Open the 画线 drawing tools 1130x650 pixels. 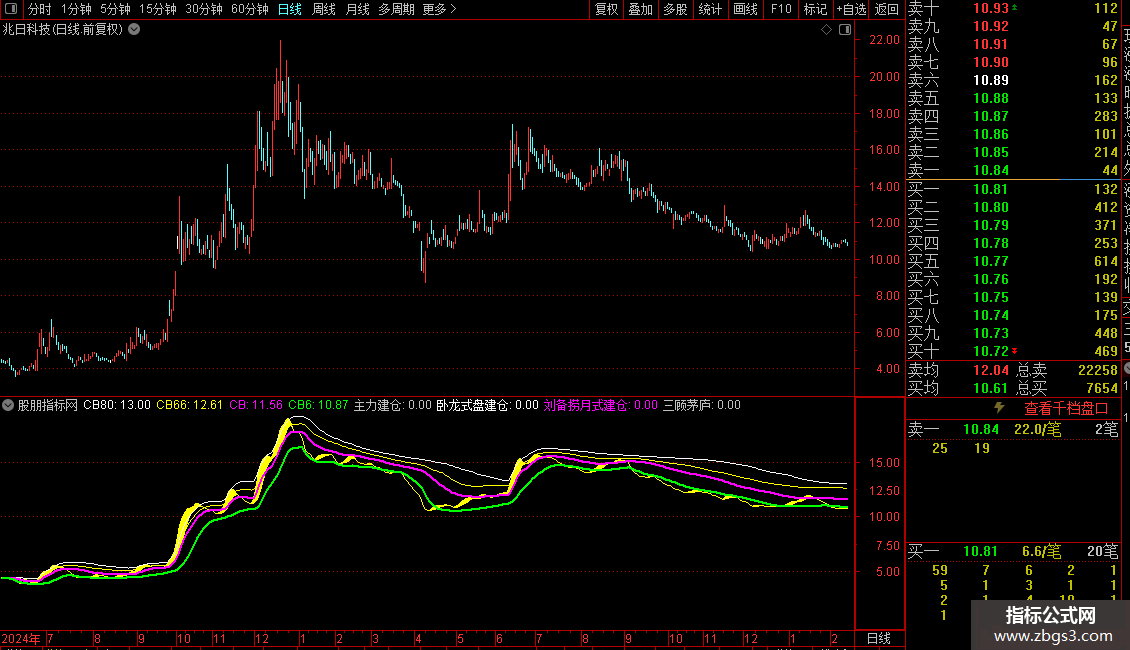coord(745,10)
